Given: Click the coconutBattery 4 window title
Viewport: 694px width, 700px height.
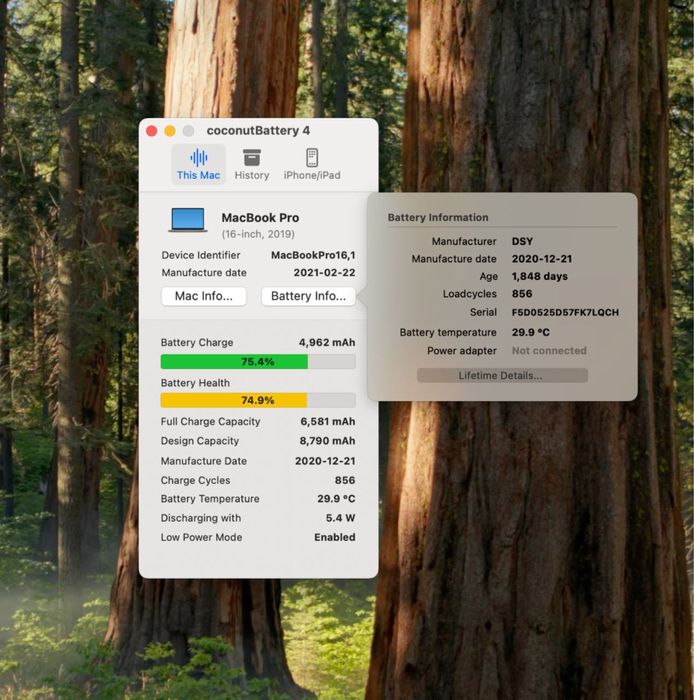Looking at the screenshot, I should [x=258, y=131].
